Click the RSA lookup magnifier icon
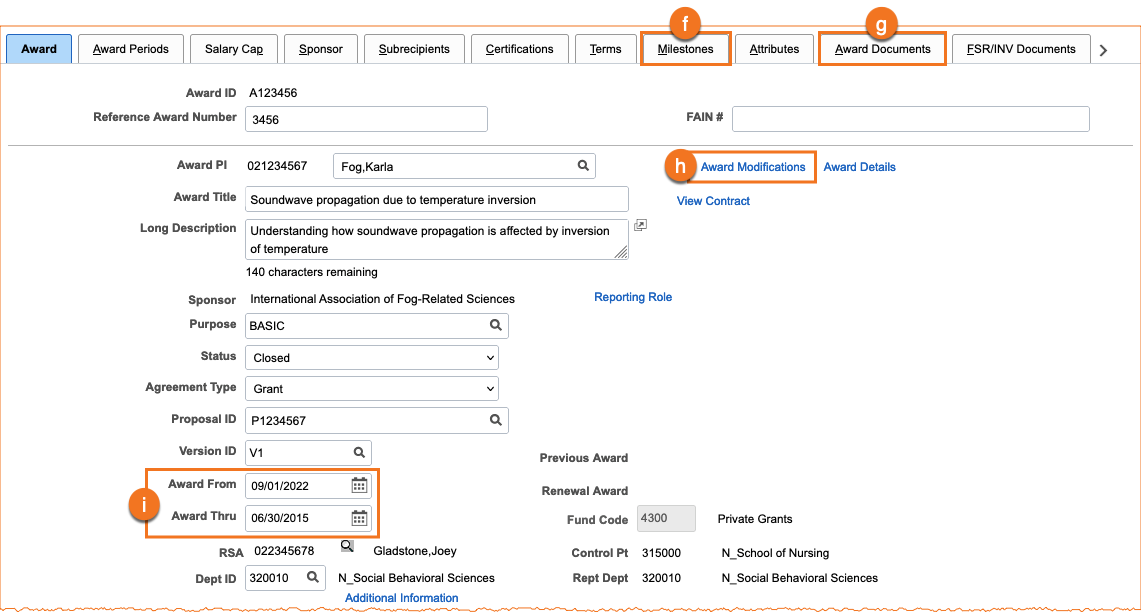 (347, 546)
